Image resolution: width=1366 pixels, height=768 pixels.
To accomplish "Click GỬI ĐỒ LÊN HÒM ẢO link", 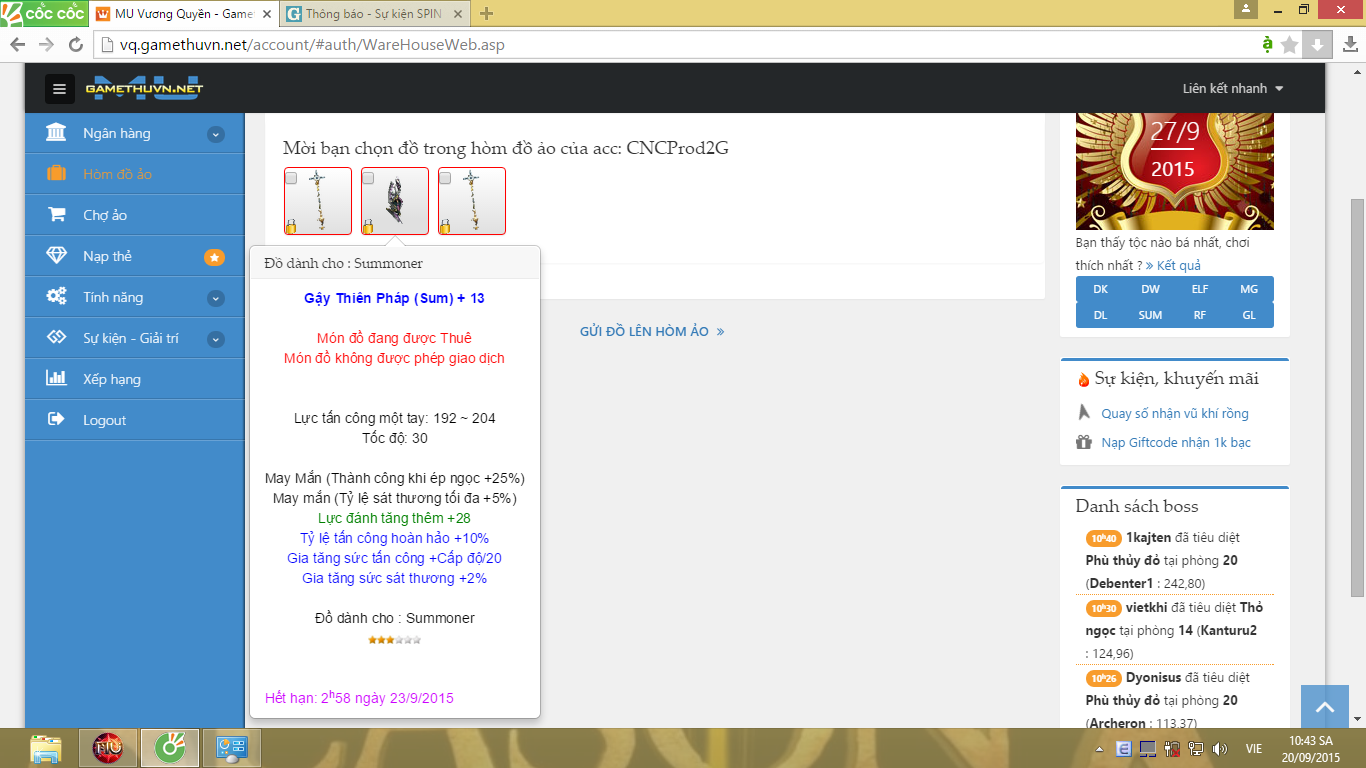I will point(652,331).
